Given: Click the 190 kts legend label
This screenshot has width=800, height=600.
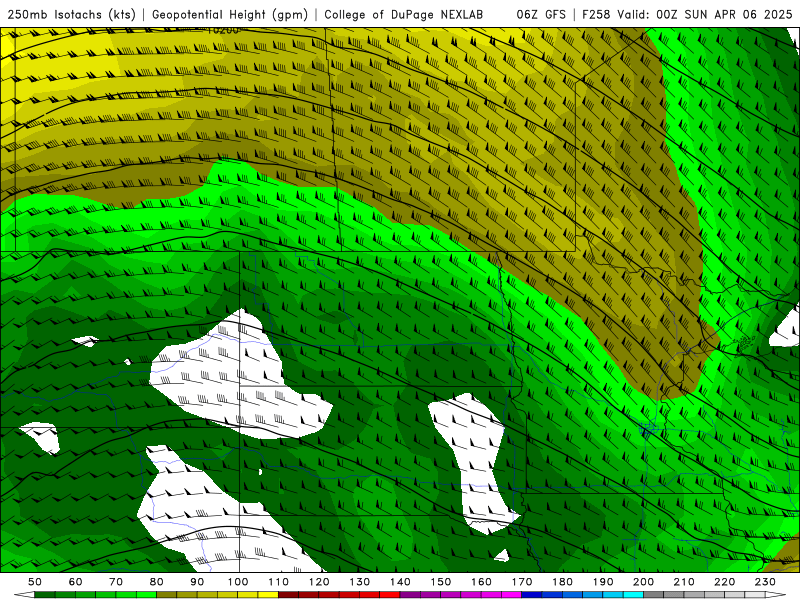Looking at the screenshot, I should point(603,582).
